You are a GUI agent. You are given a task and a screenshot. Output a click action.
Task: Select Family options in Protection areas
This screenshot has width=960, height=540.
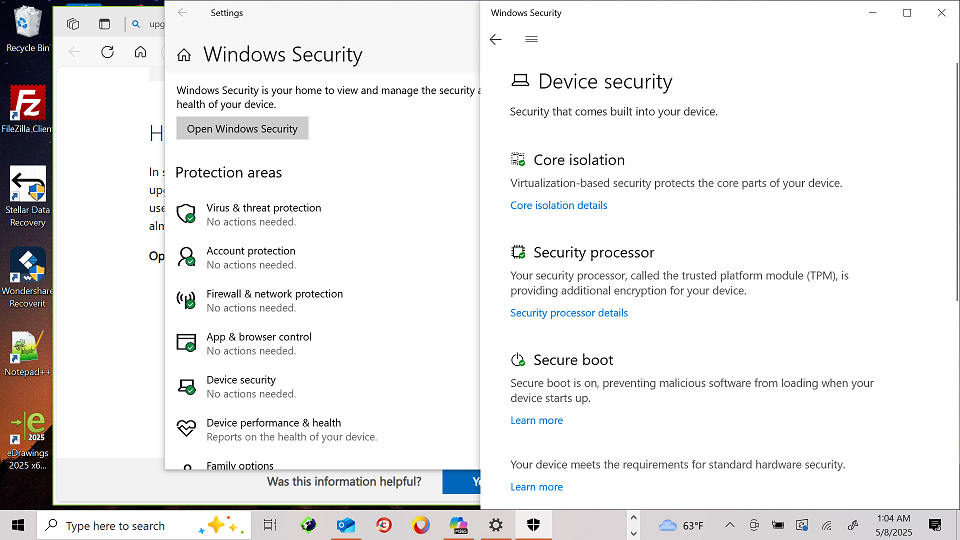pos(240,465)
